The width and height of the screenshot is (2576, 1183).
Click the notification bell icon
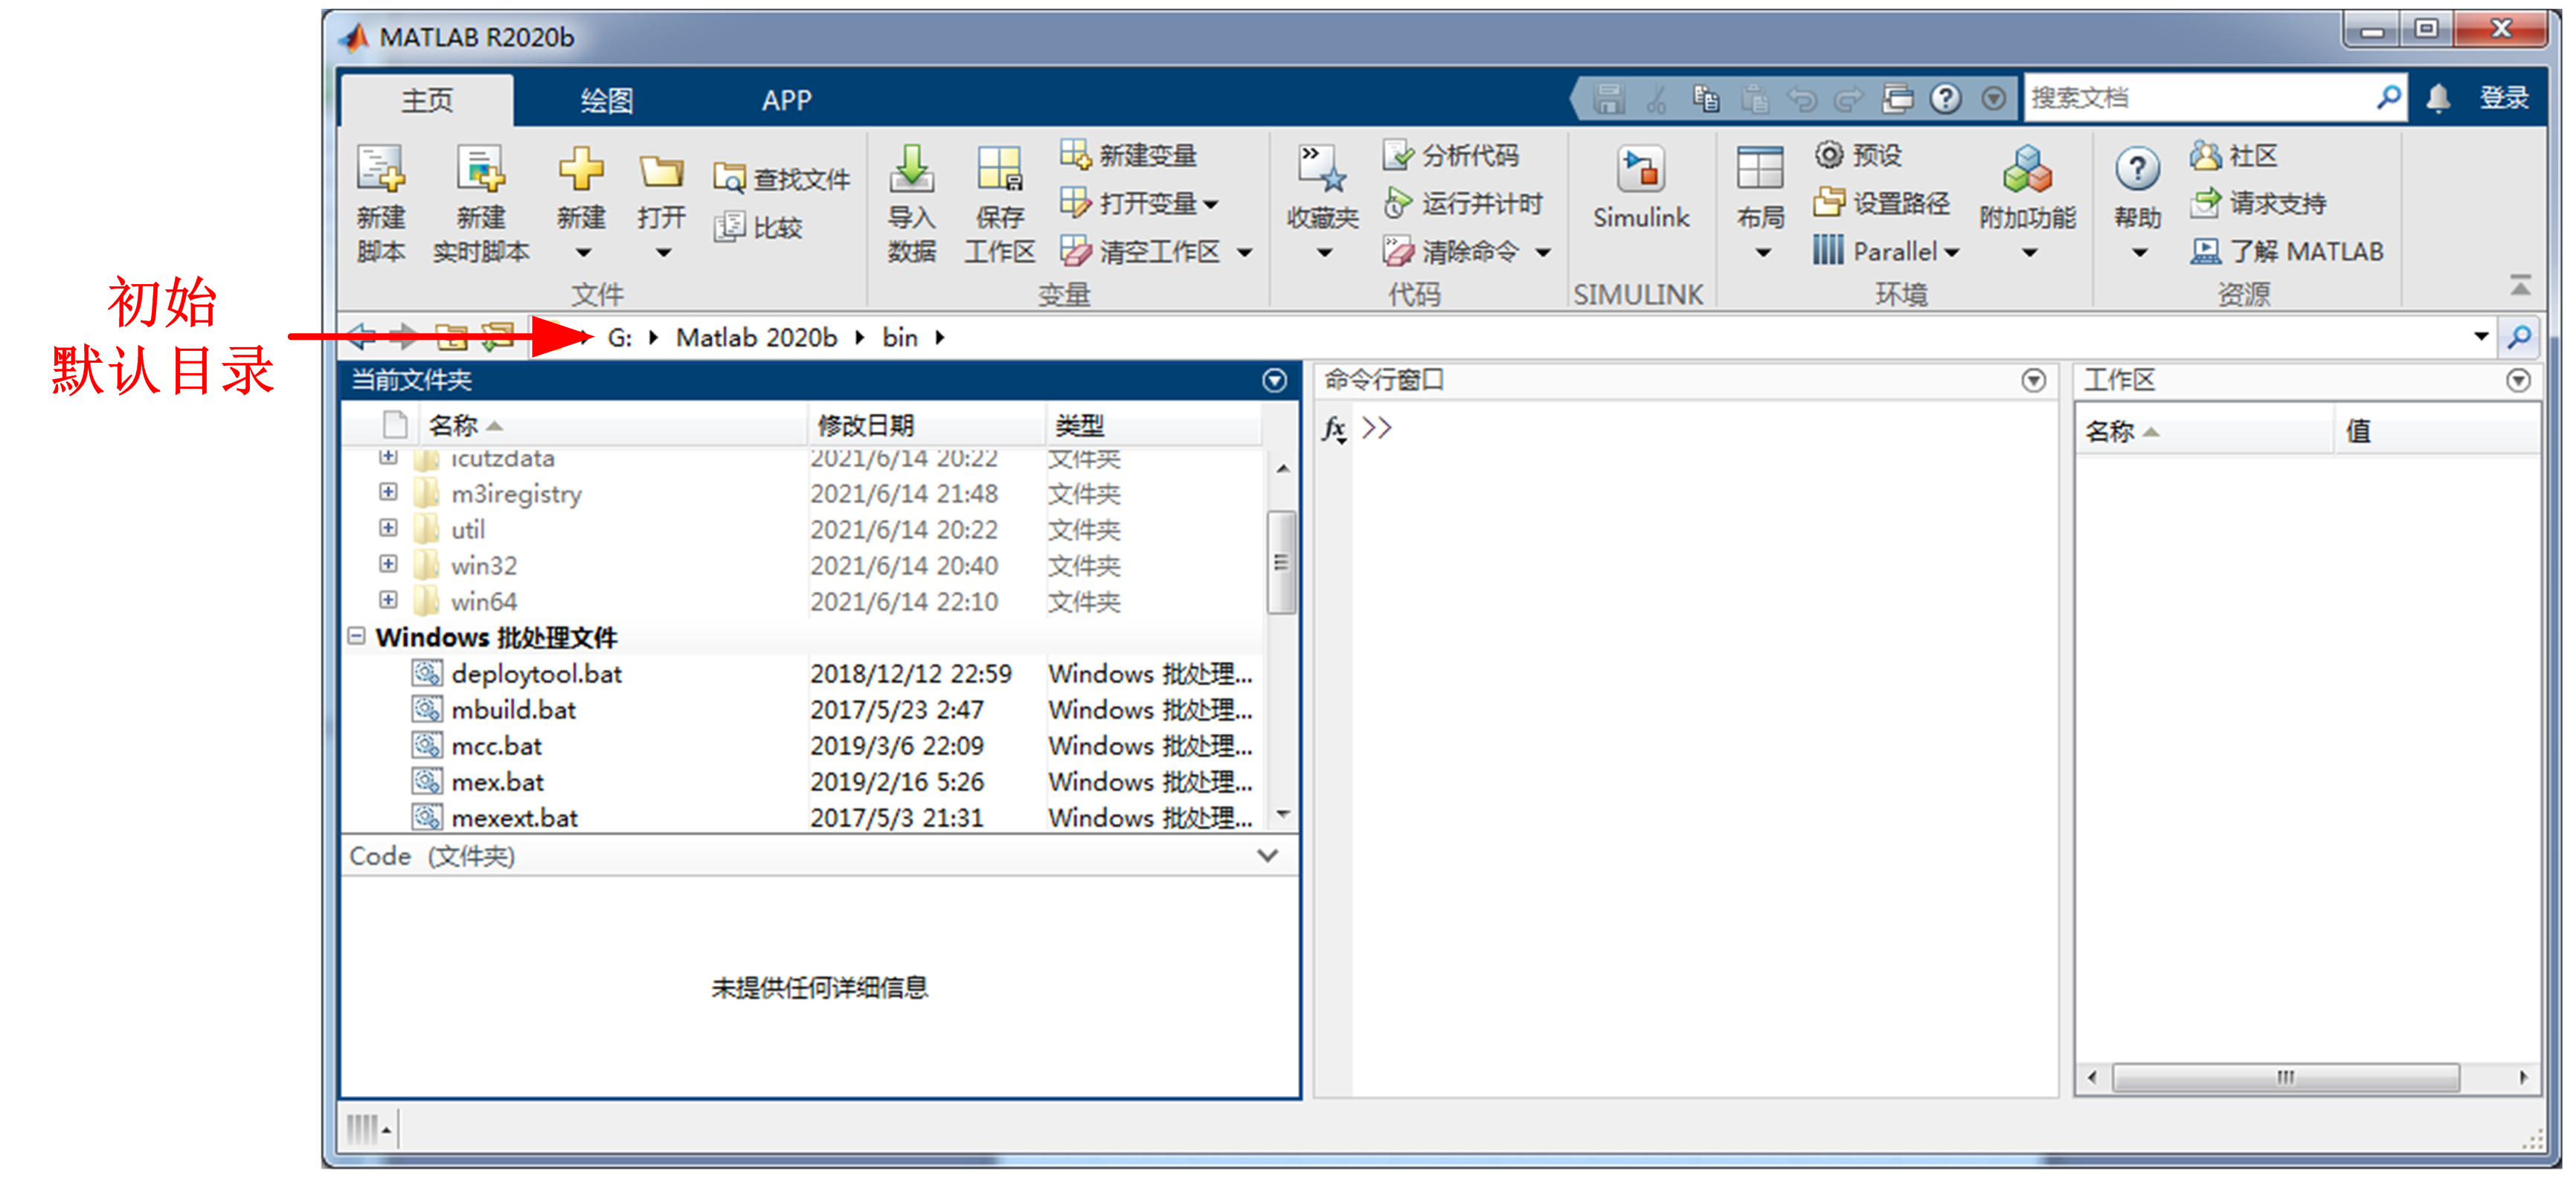(x=2438, y=98)
